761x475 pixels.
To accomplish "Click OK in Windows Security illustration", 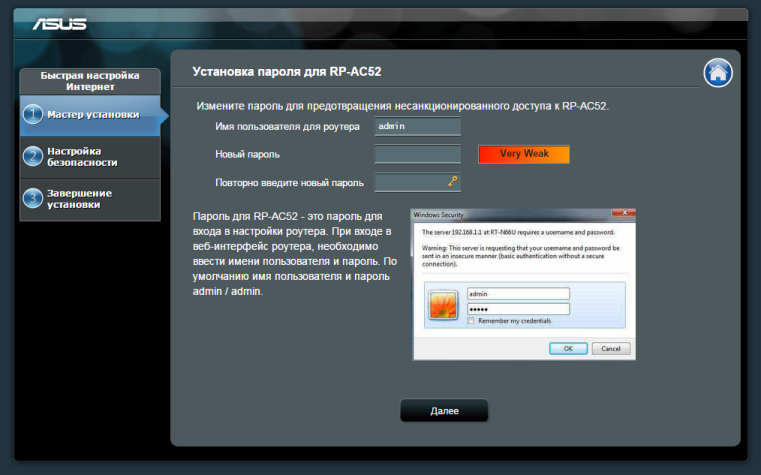I will [568, 348].
